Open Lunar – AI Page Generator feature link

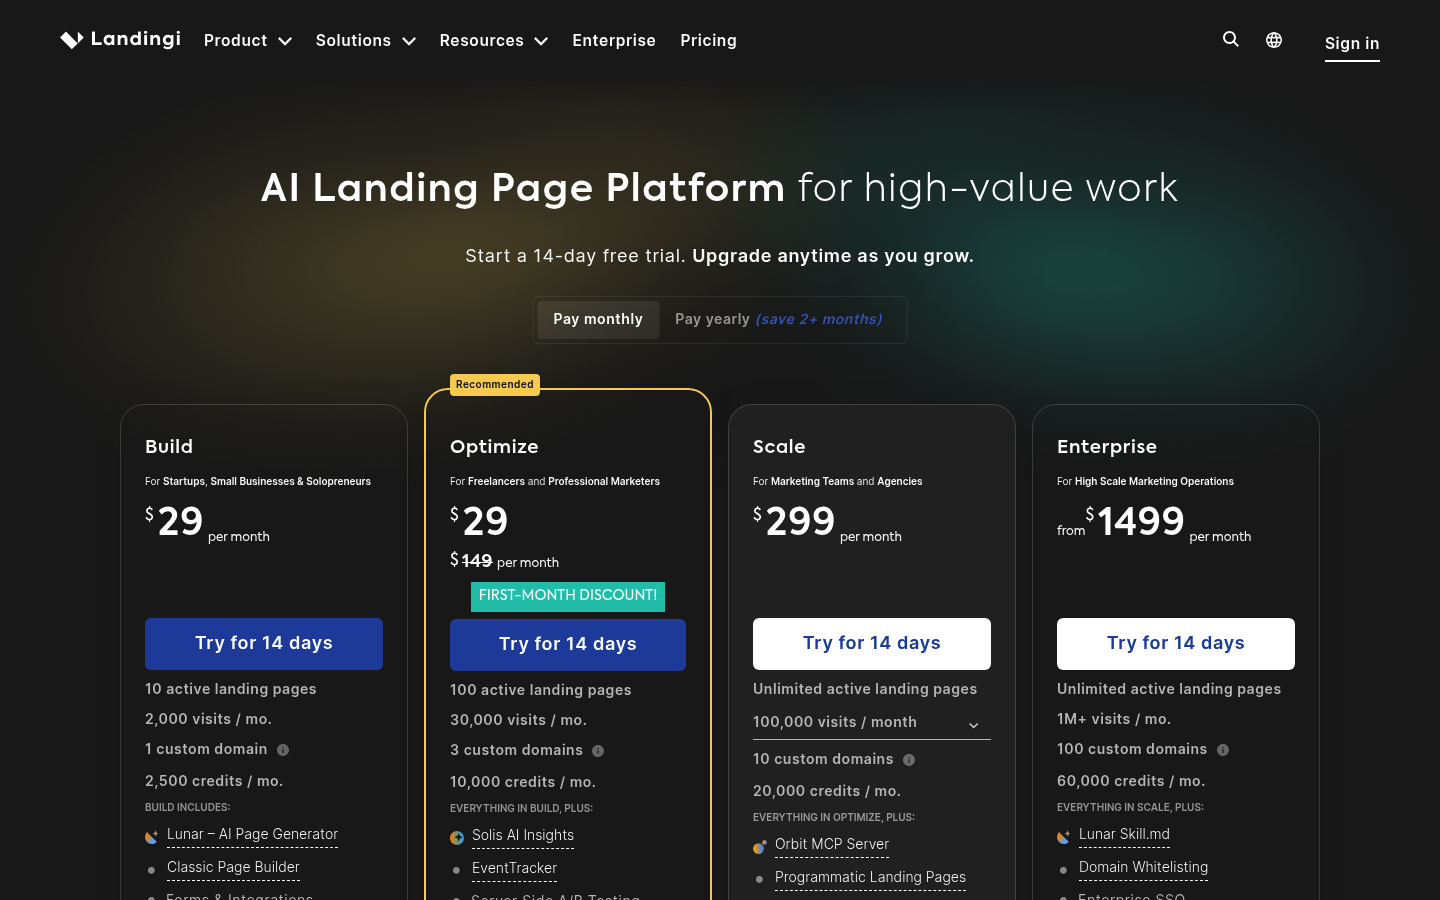click(252, 834)
